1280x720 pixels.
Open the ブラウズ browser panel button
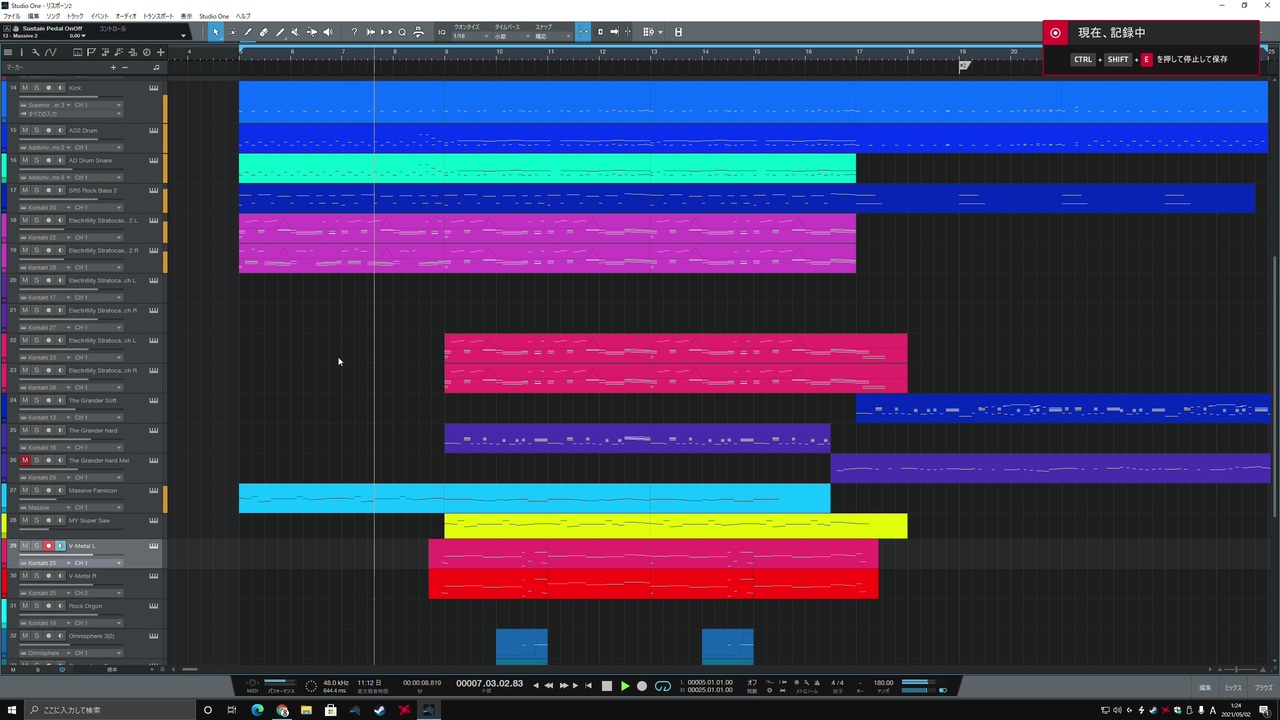[1263, 688]
